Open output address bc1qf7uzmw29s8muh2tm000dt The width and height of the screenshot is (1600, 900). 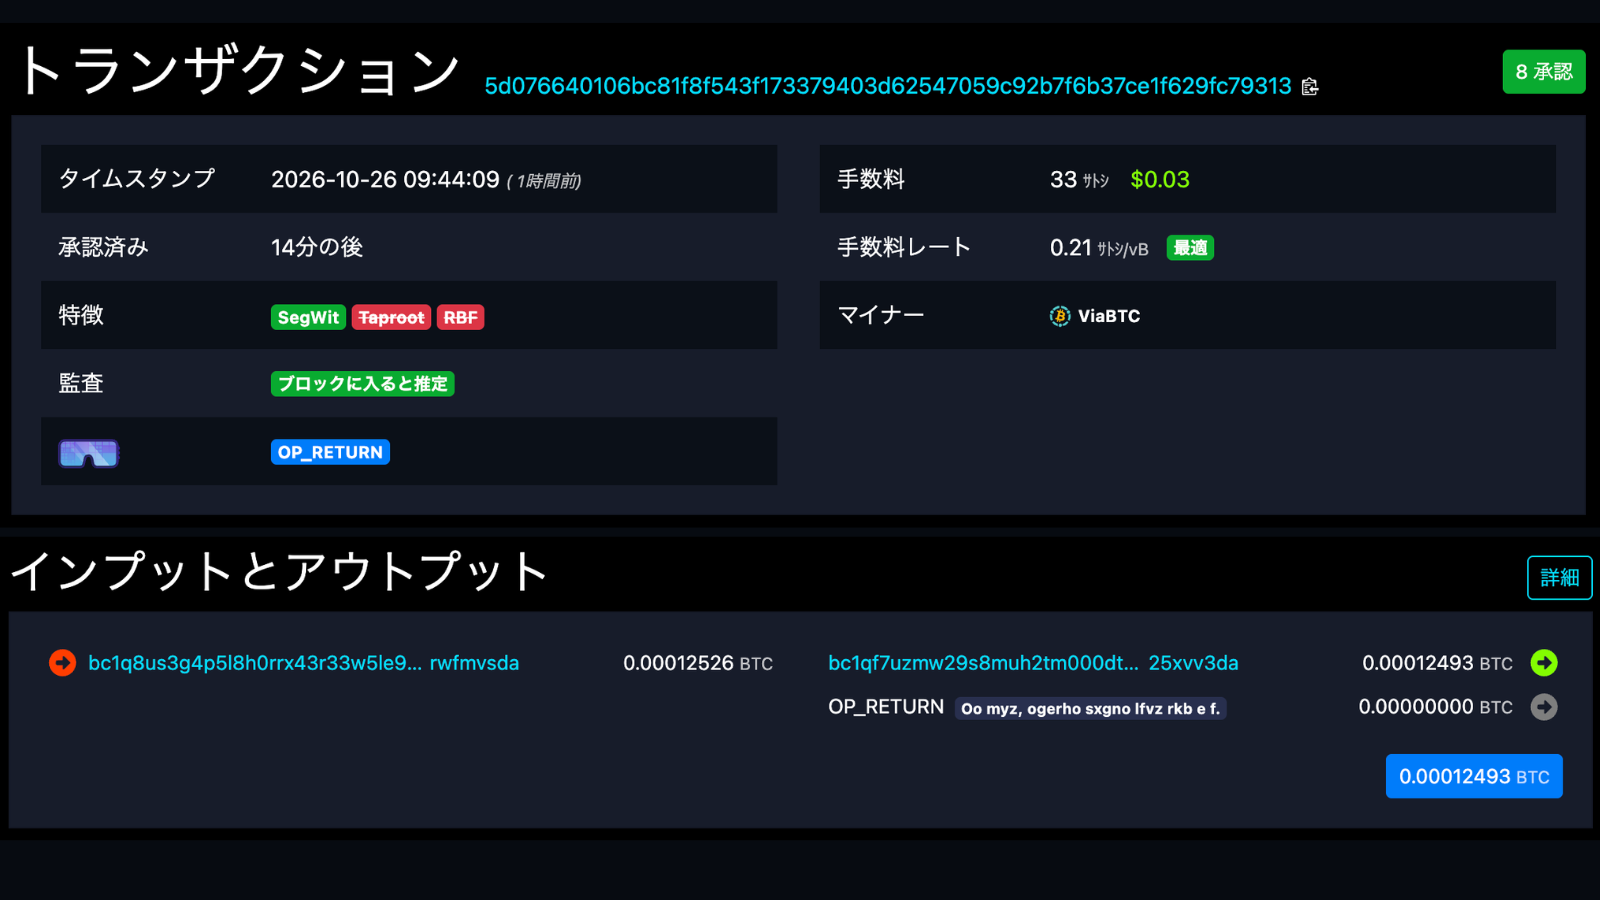[1033, 663]
